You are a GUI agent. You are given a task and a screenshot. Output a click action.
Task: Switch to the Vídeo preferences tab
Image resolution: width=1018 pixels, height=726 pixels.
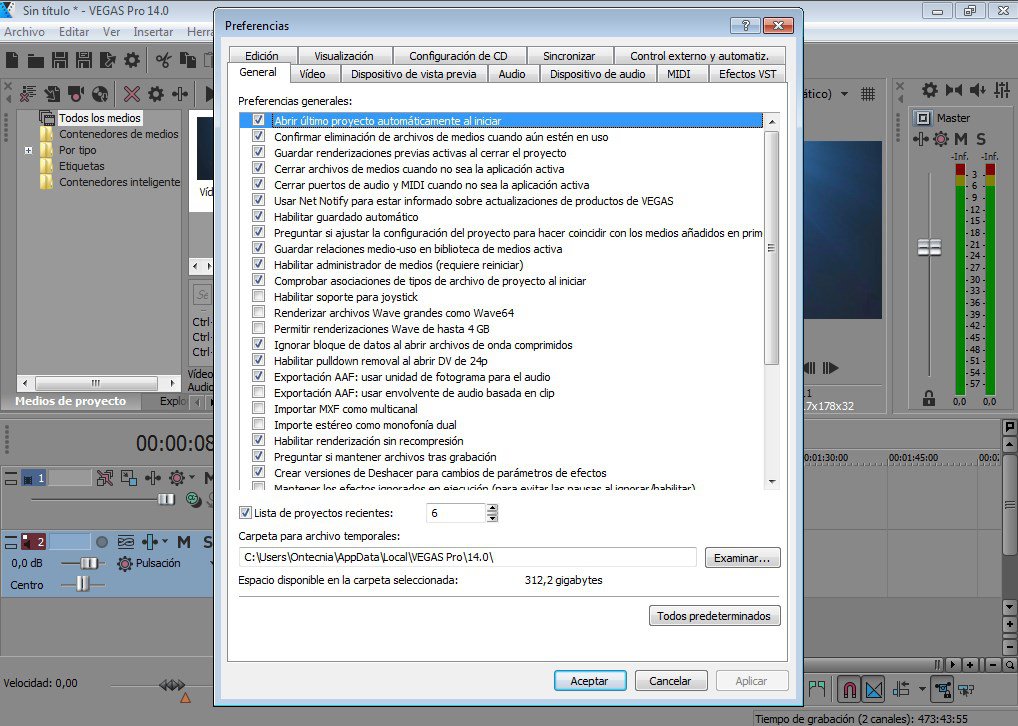312,74
